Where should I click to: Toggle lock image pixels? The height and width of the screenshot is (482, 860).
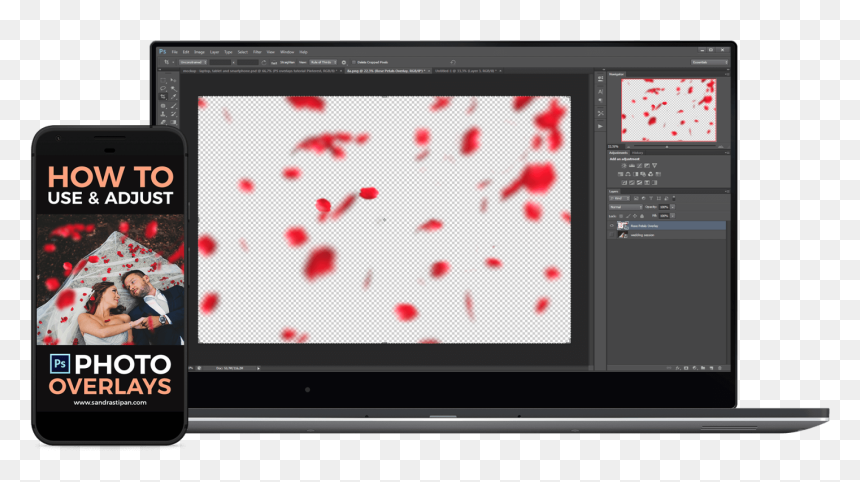coord(629,216)
